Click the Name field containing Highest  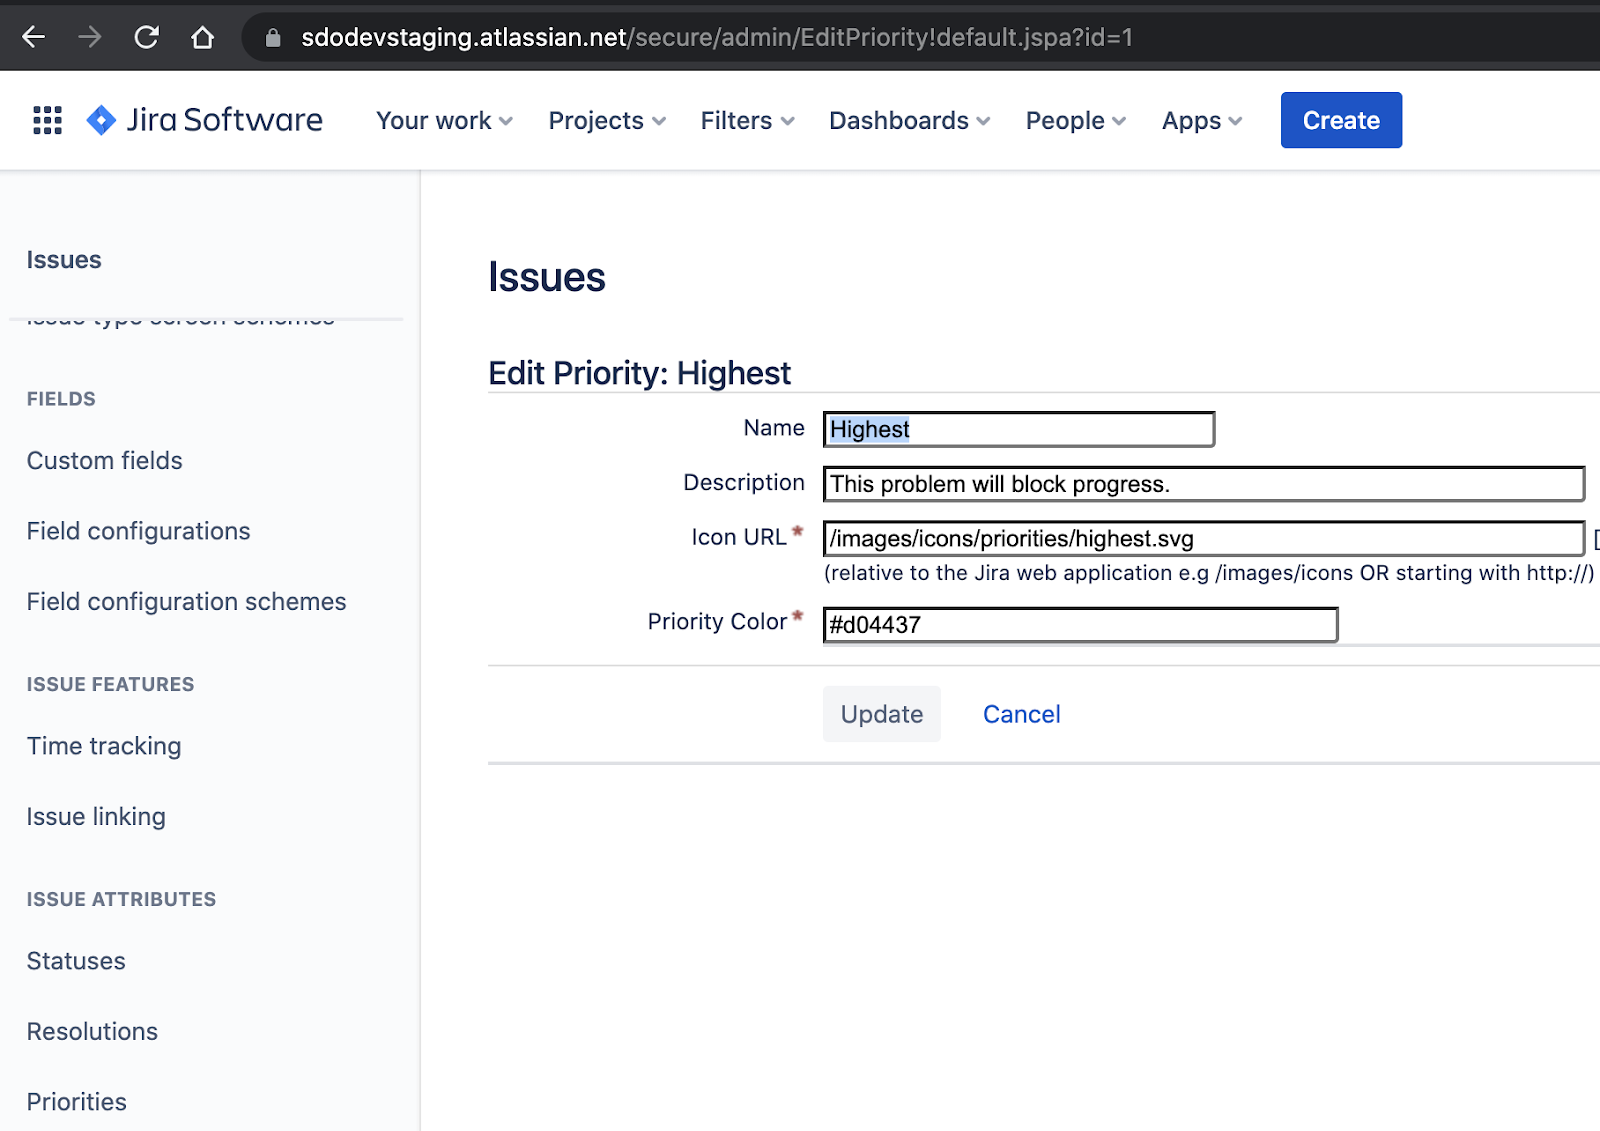1019,429
